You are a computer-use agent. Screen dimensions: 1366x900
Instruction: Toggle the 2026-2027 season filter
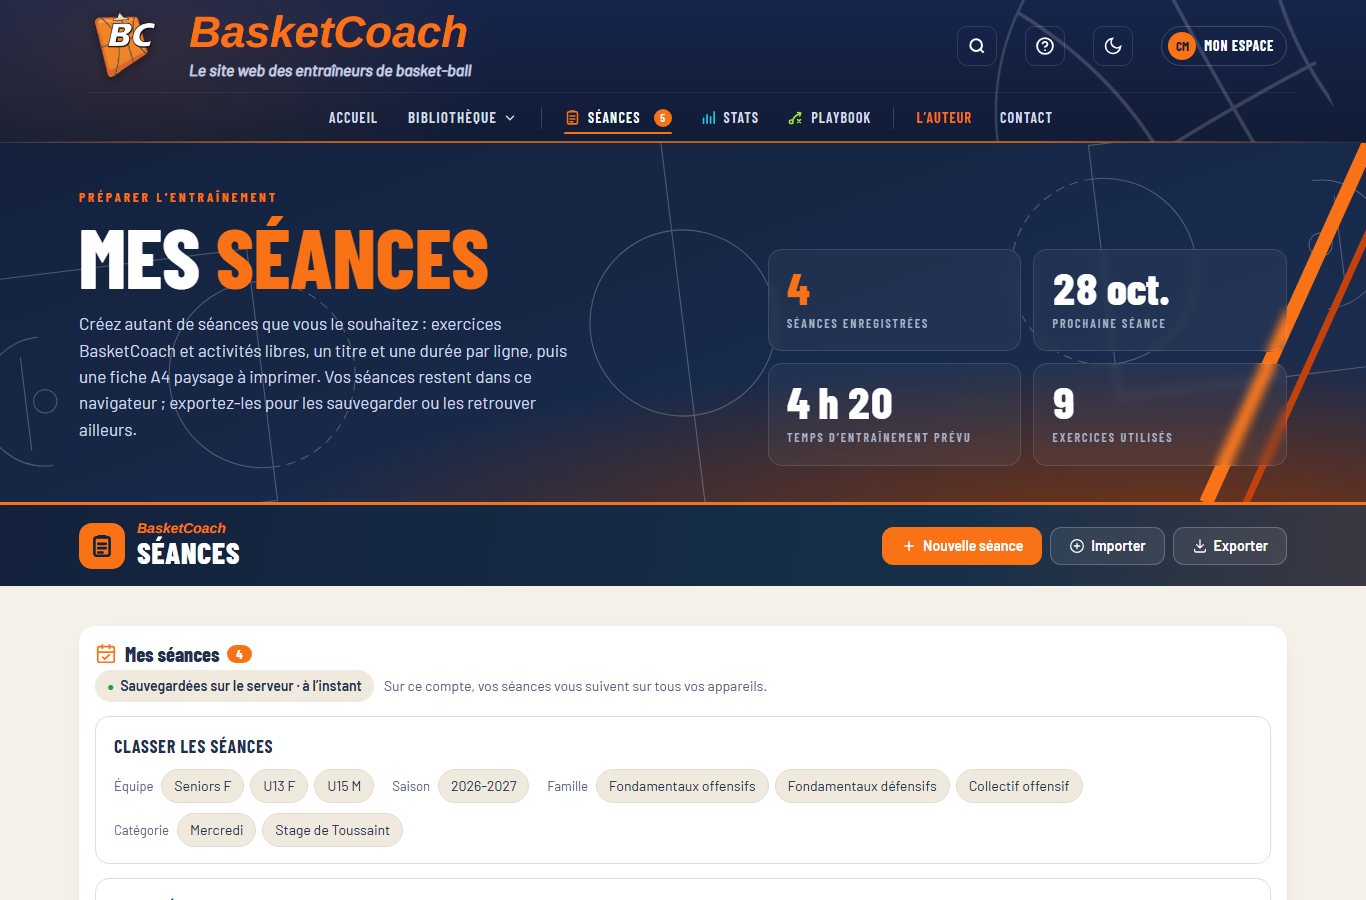coord(484,786)
